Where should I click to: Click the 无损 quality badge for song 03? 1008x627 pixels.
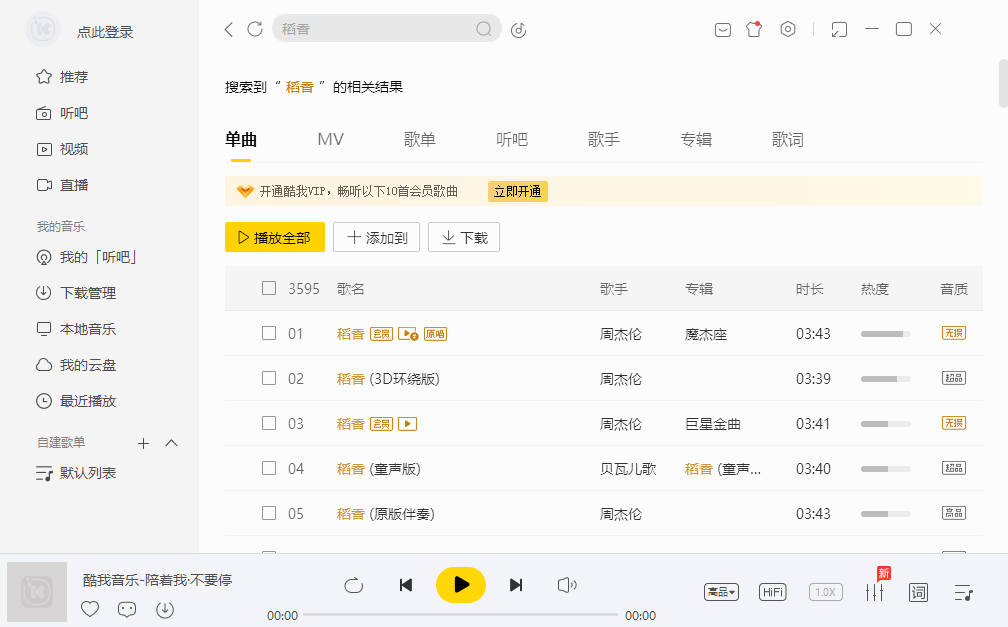(954, 423)
